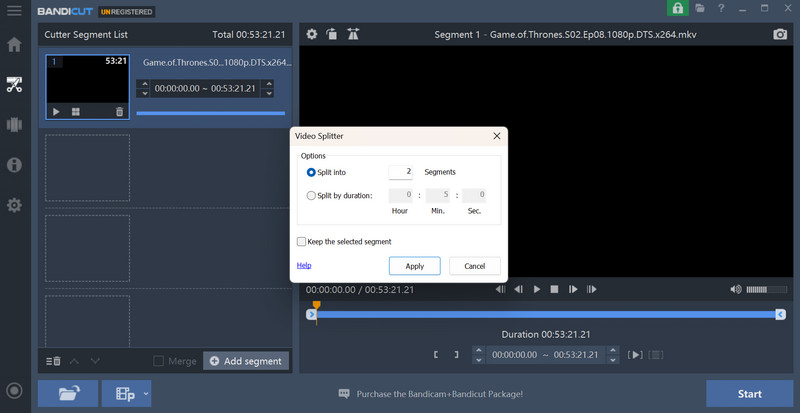
Task: Cancel the Video Splitter dialog
Action: (474, 266)
